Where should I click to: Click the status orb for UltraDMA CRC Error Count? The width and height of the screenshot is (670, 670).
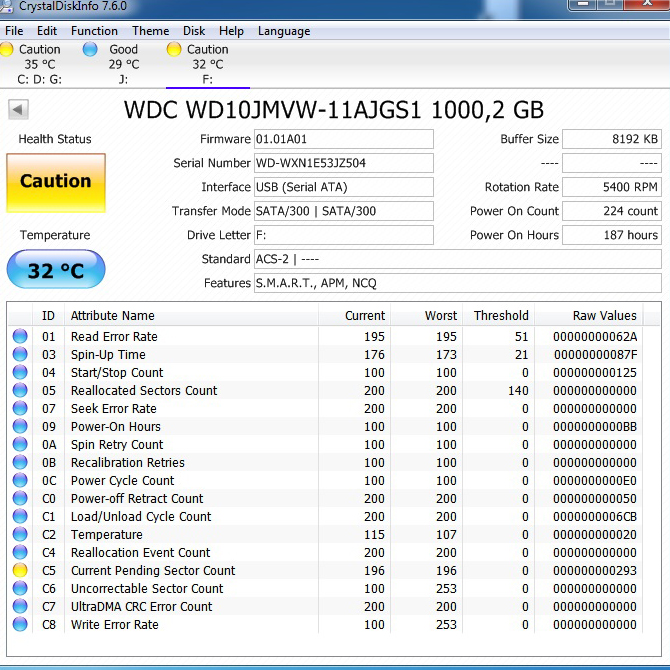pos(20,606)
